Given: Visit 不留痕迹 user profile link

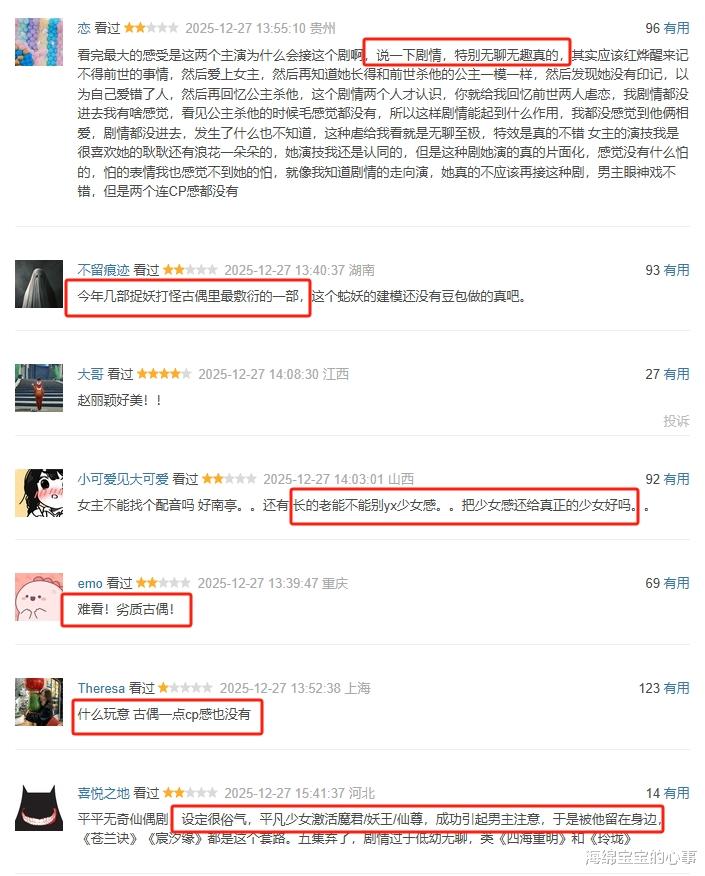Looking at the screenshot, I should (x=103, y=270).
